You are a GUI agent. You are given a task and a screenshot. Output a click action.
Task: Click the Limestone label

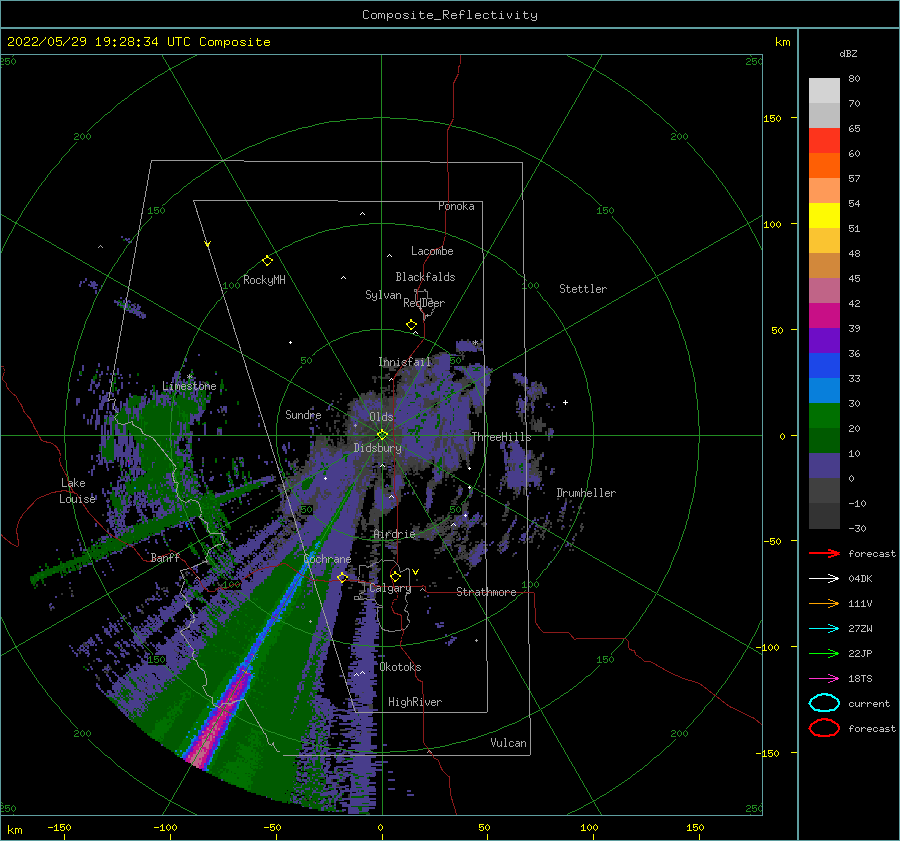point(189,386)
